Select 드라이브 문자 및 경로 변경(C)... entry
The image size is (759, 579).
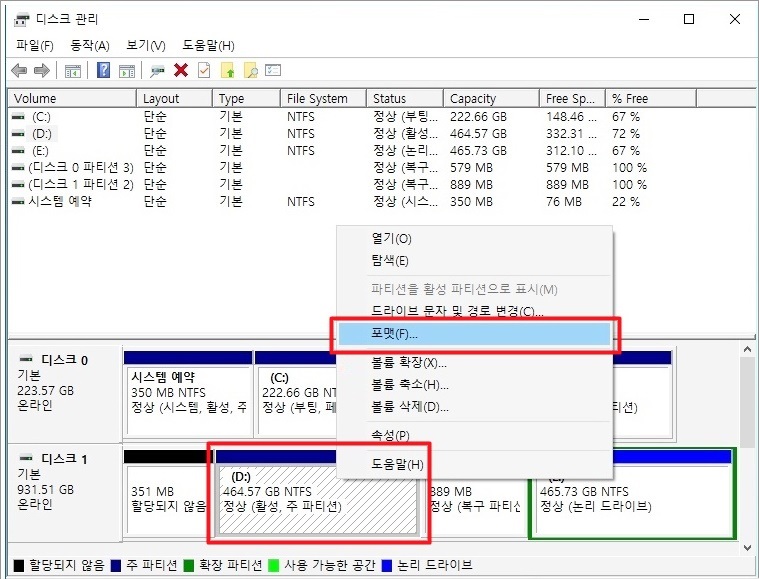(475, 311)
